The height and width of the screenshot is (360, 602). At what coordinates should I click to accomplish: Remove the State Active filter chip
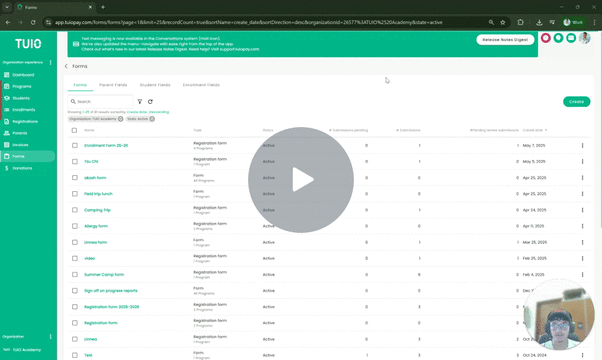pyautogui.click(x=152, y=119)
